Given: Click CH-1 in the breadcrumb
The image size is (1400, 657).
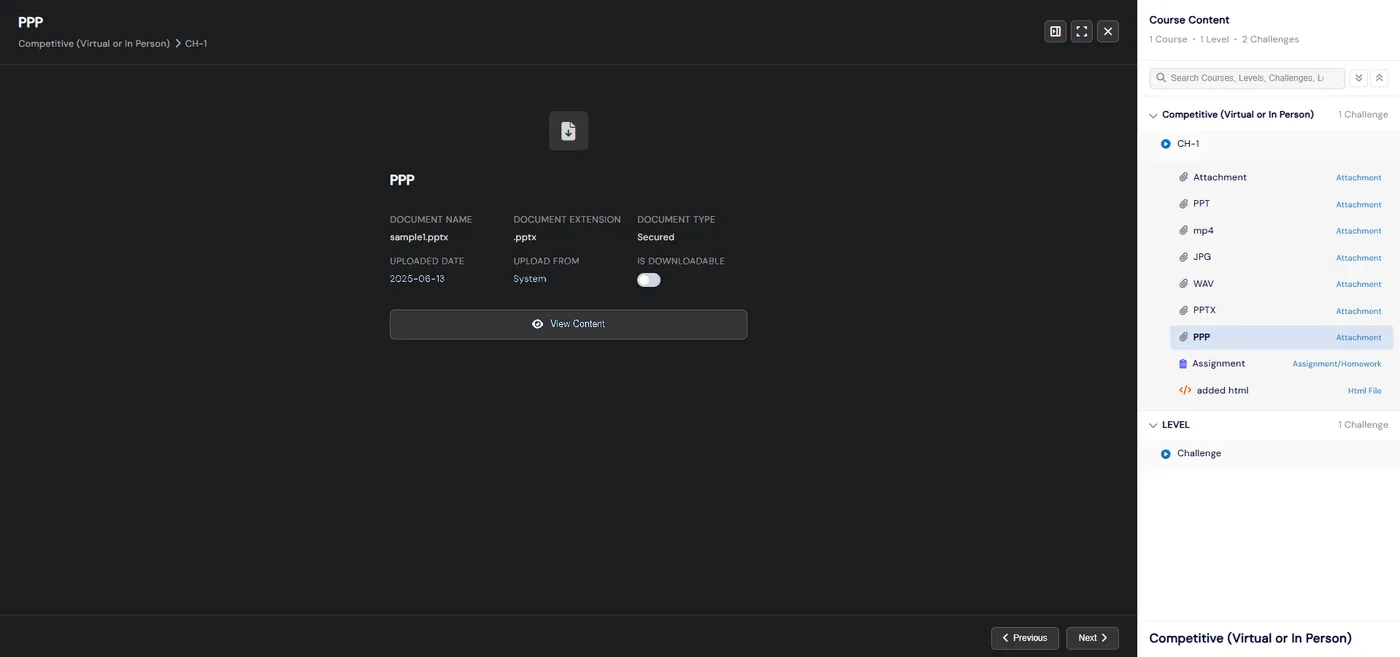Looking at the screenshot, I should click(x=196, y=44).
